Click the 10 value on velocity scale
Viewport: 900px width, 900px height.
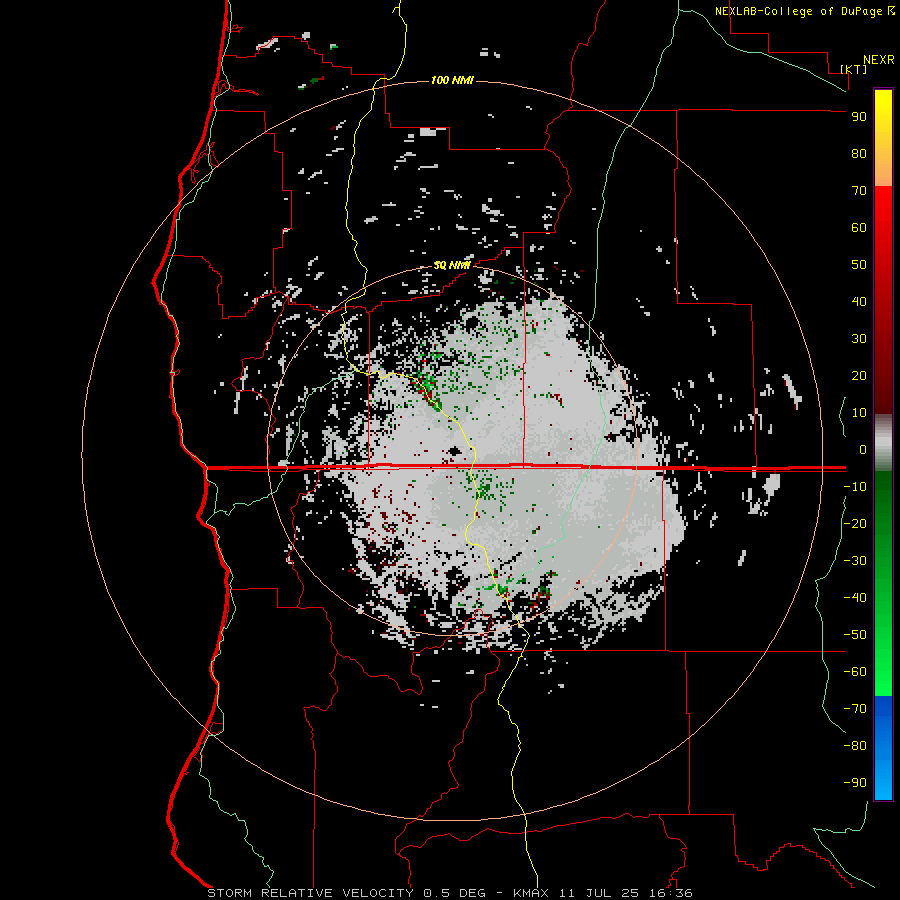point(859,413)
